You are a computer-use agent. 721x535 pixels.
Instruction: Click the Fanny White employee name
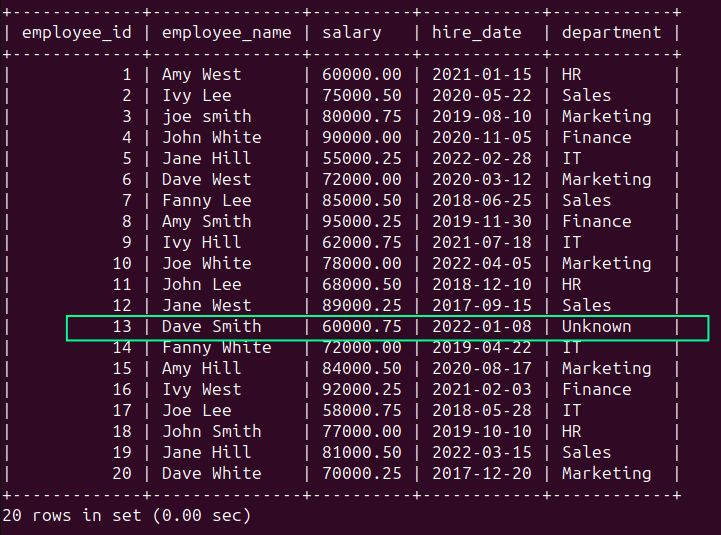(216, 347)
